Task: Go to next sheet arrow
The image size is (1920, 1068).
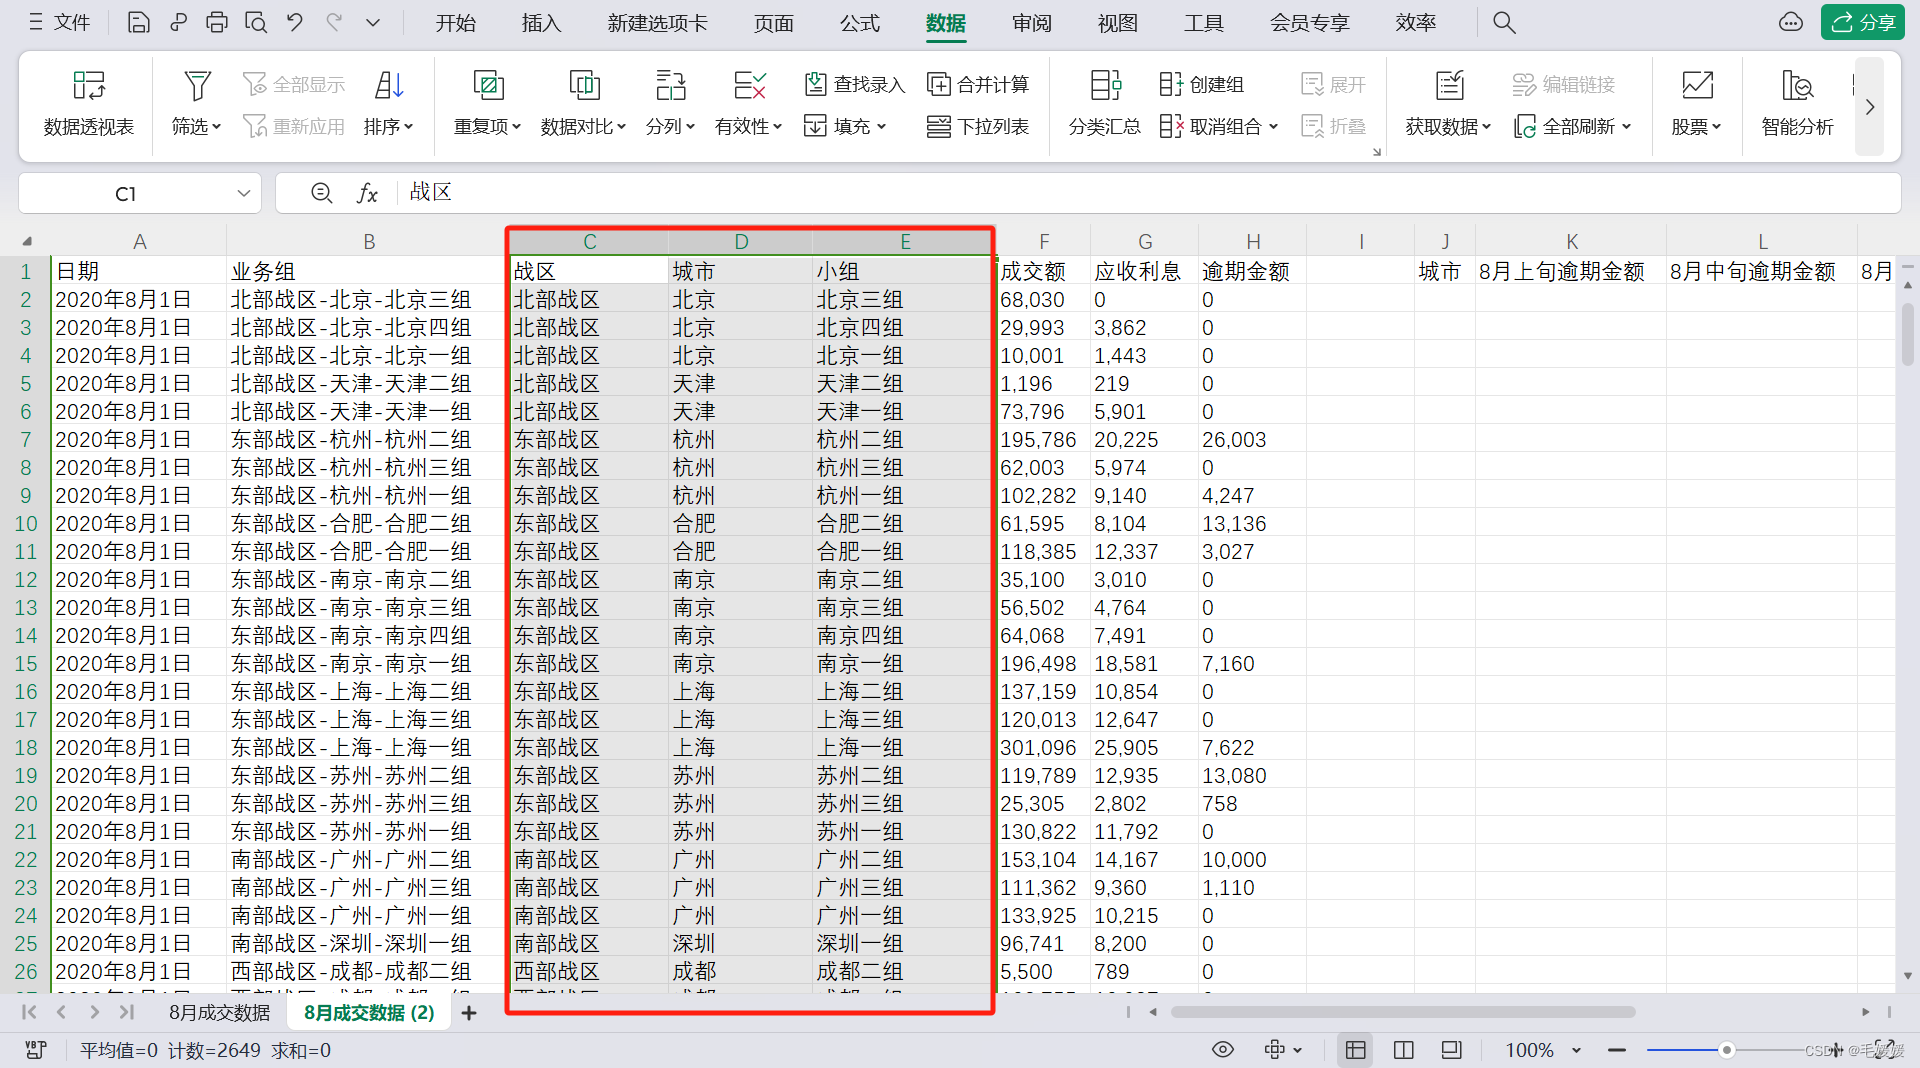Action: [94, 1012]
